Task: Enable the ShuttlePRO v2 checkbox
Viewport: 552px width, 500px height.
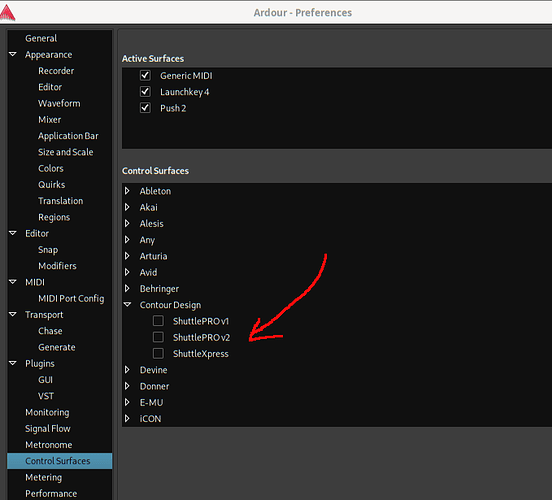Action: tap(158, 337)
